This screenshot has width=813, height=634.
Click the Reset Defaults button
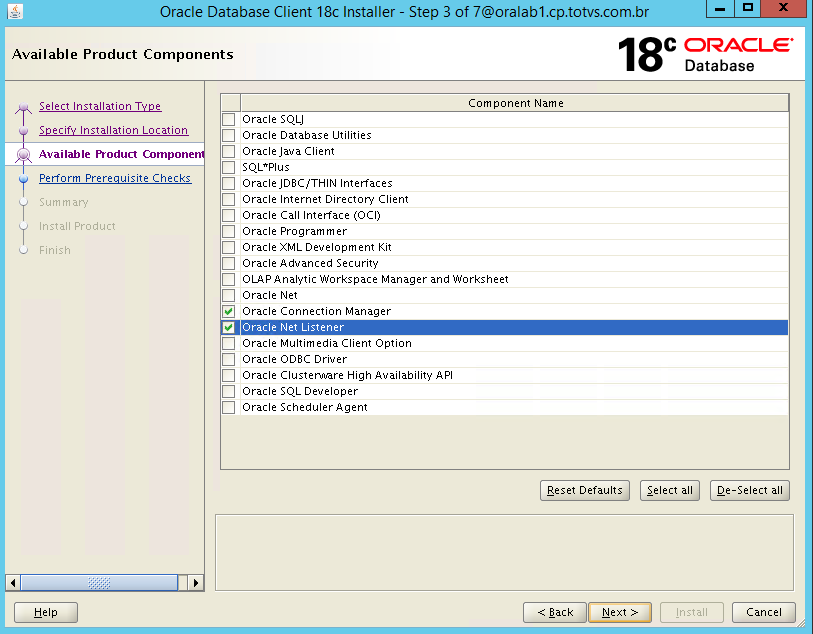click(585, 490)
